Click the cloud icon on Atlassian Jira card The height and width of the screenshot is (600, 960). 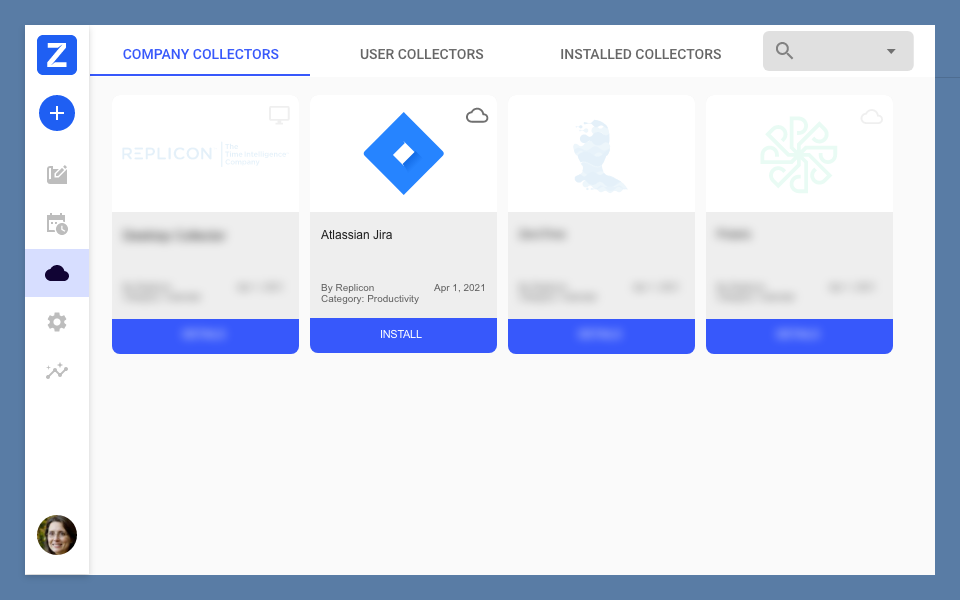477,116
